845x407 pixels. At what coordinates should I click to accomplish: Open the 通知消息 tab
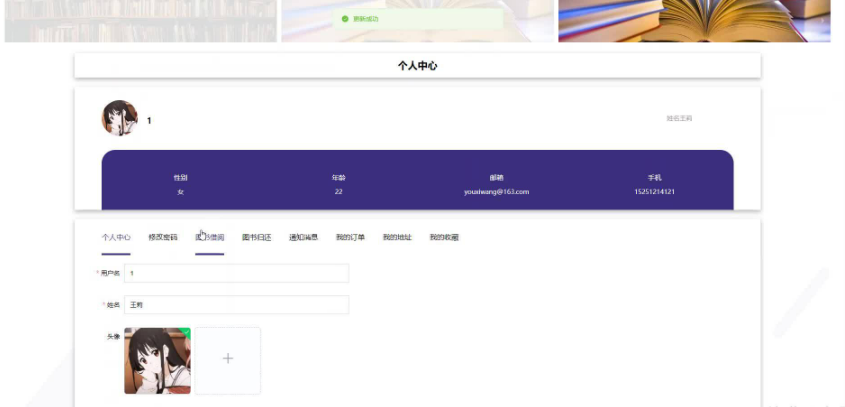(x=303, y=237)
